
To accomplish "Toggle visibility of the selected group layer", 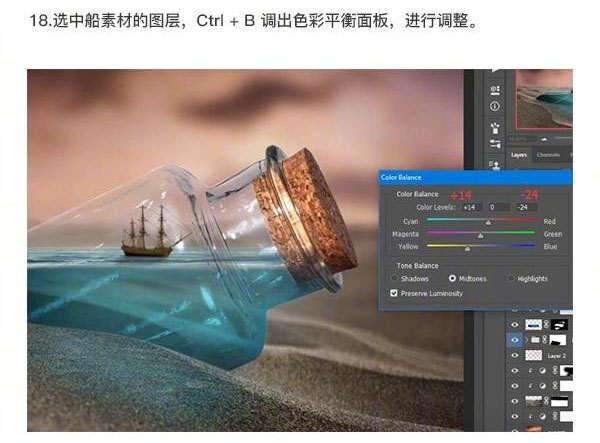I will [x=515, y=340].
